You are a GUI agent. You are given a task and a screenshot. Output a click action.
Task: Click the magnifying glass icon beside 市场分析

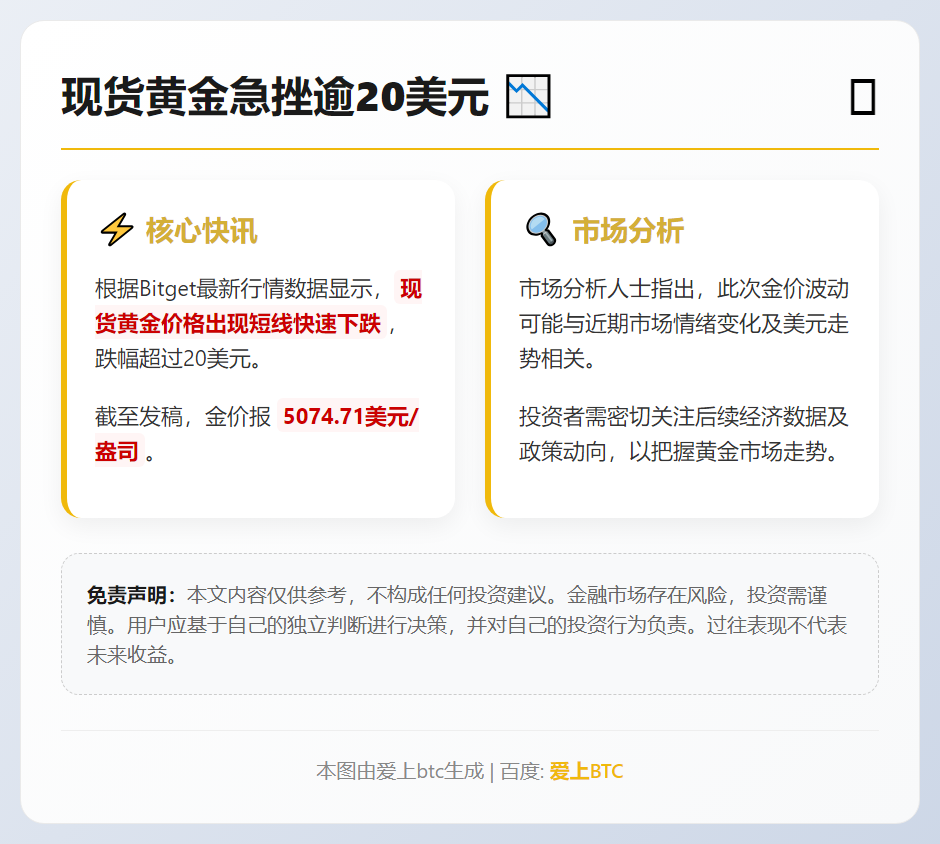541,230
